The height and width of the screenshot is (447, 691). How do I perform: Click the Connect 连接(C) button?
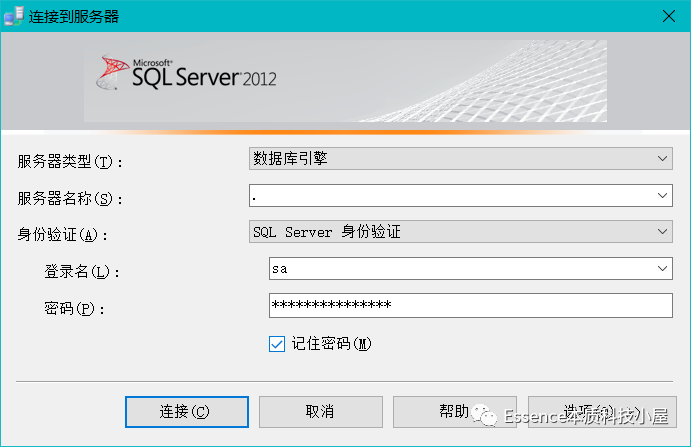coord(187,412)
